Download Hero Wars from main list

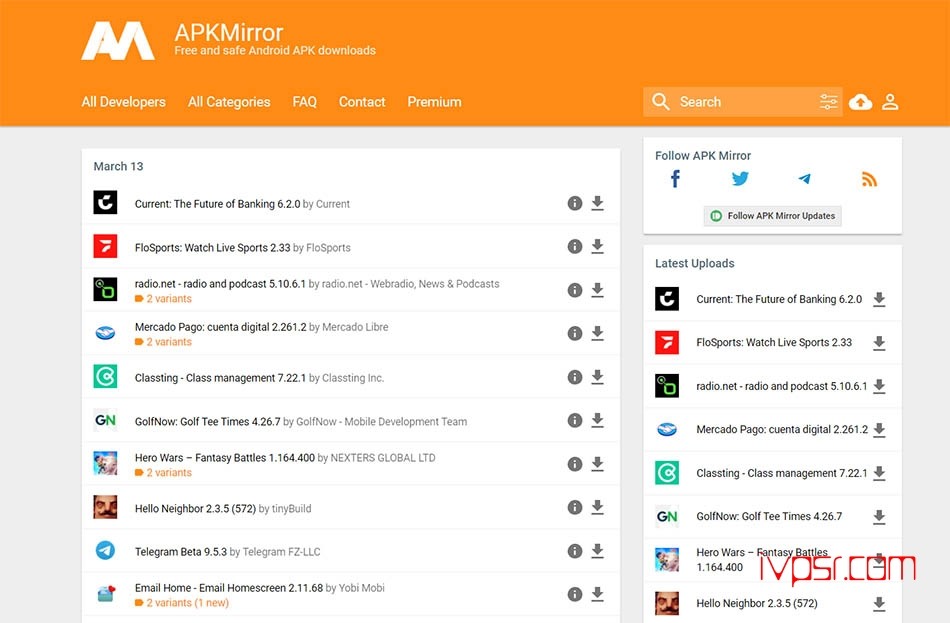pos(597,464)
